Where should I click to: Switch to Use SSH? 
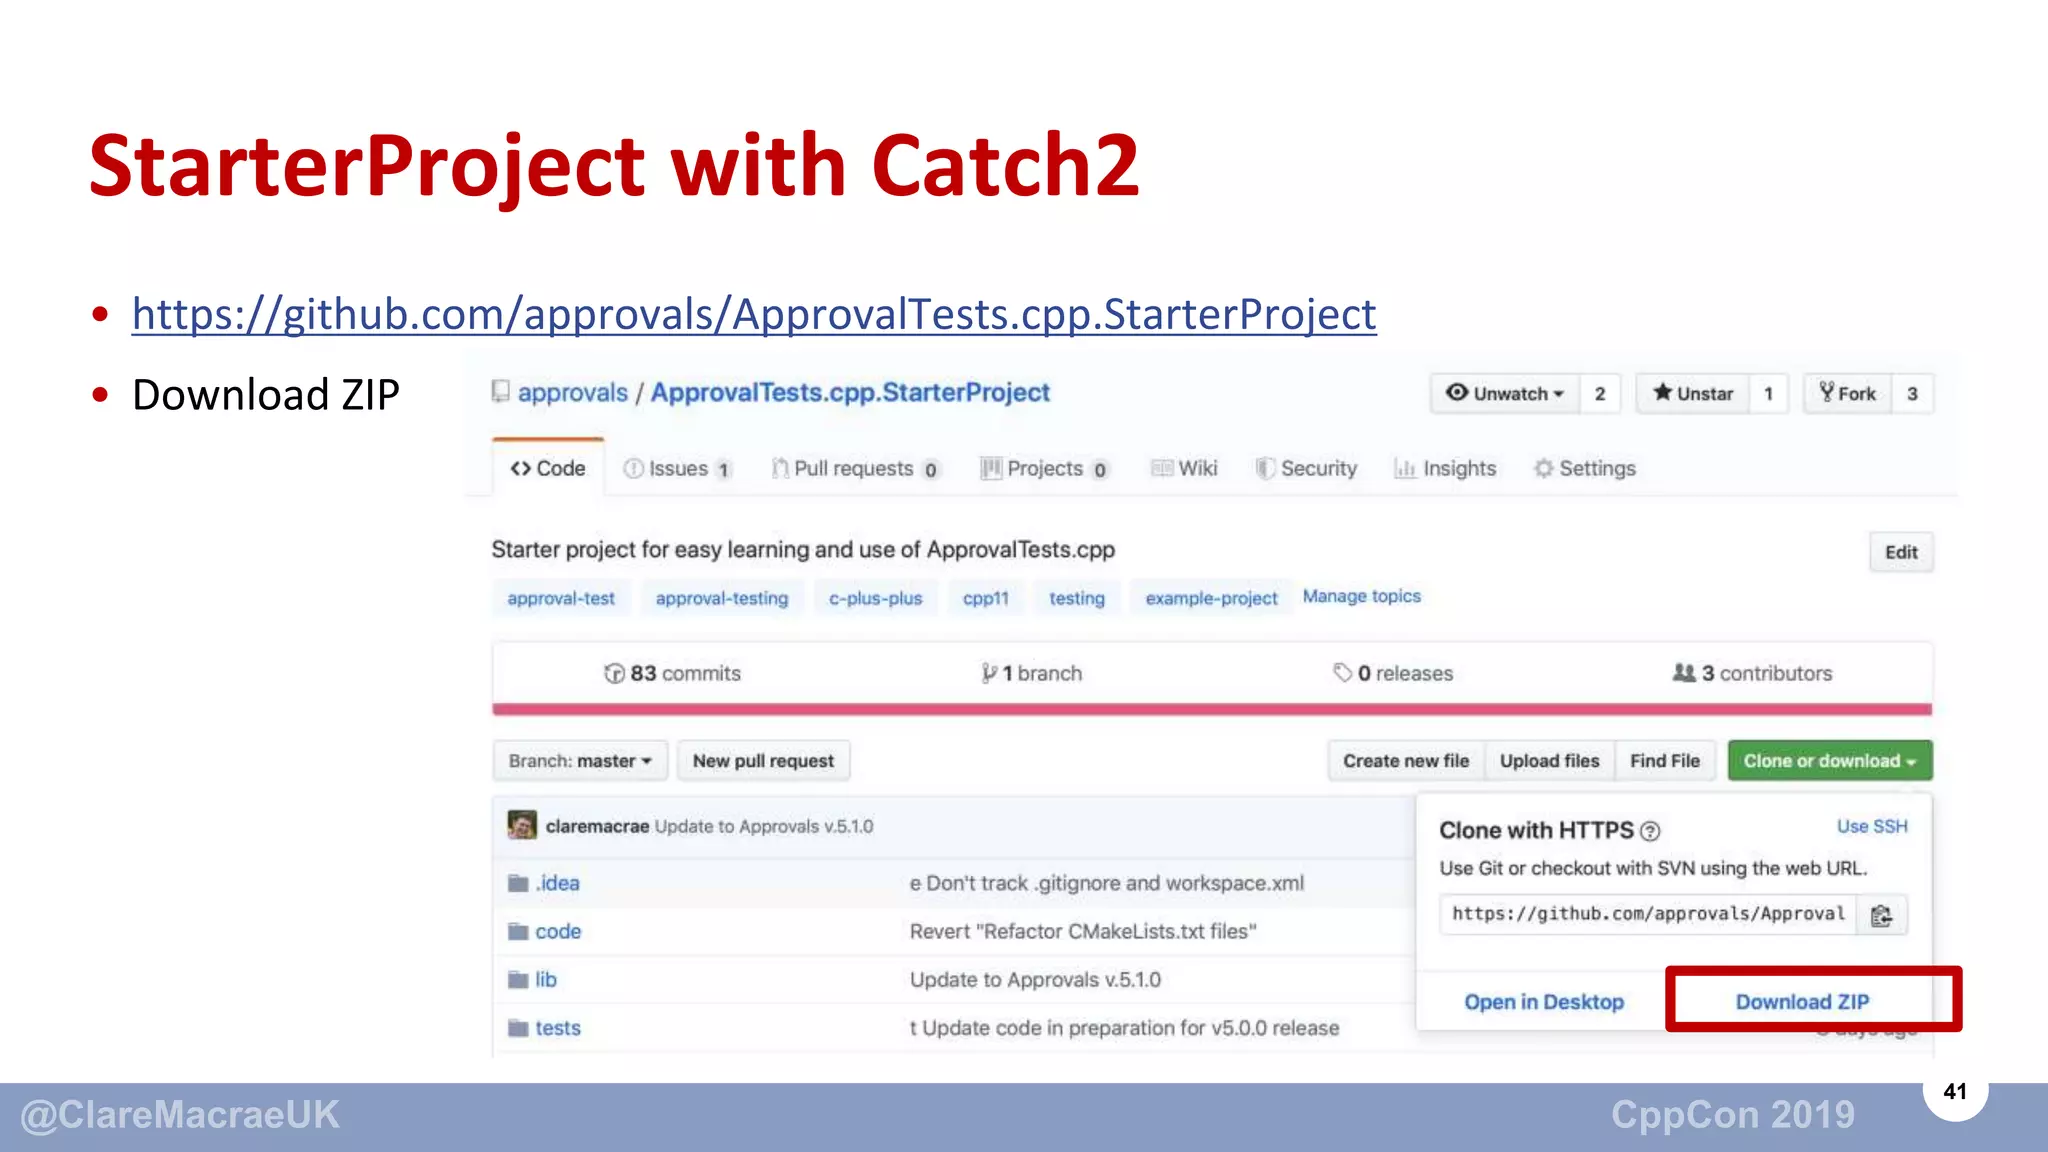tap(1872, 826)
